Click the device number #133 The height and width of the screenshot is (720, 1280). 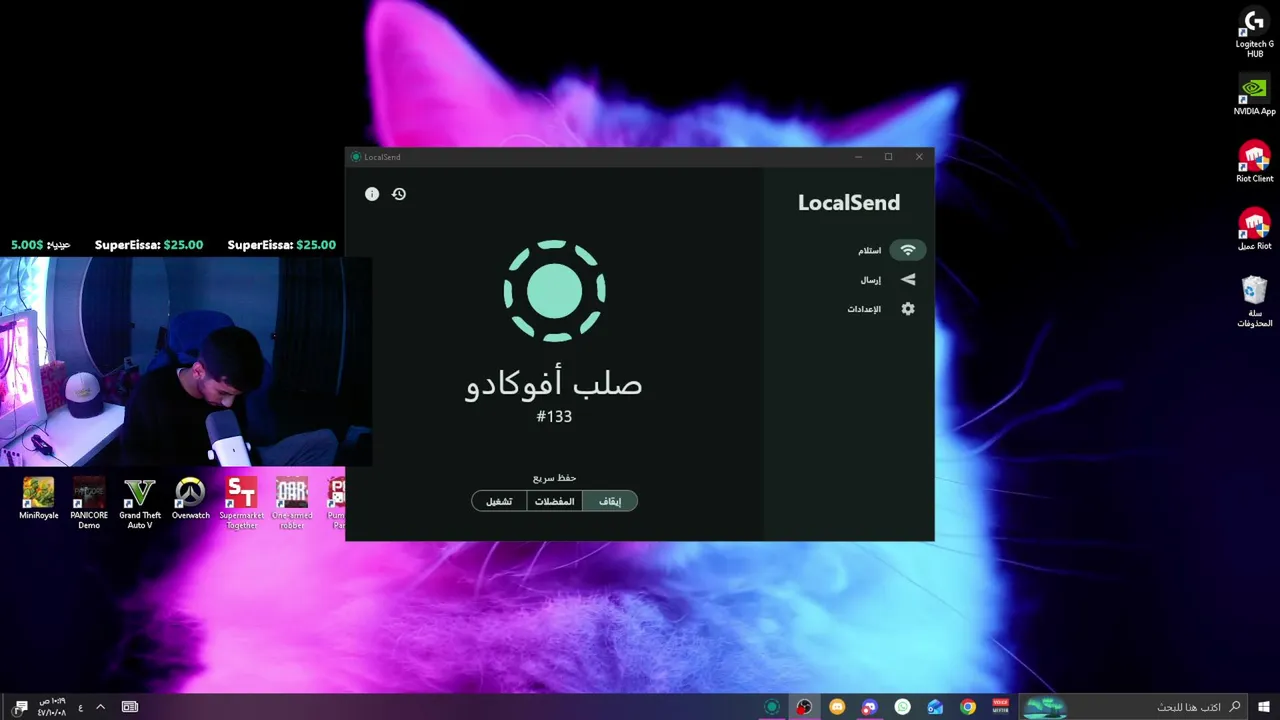click(554, 416)
